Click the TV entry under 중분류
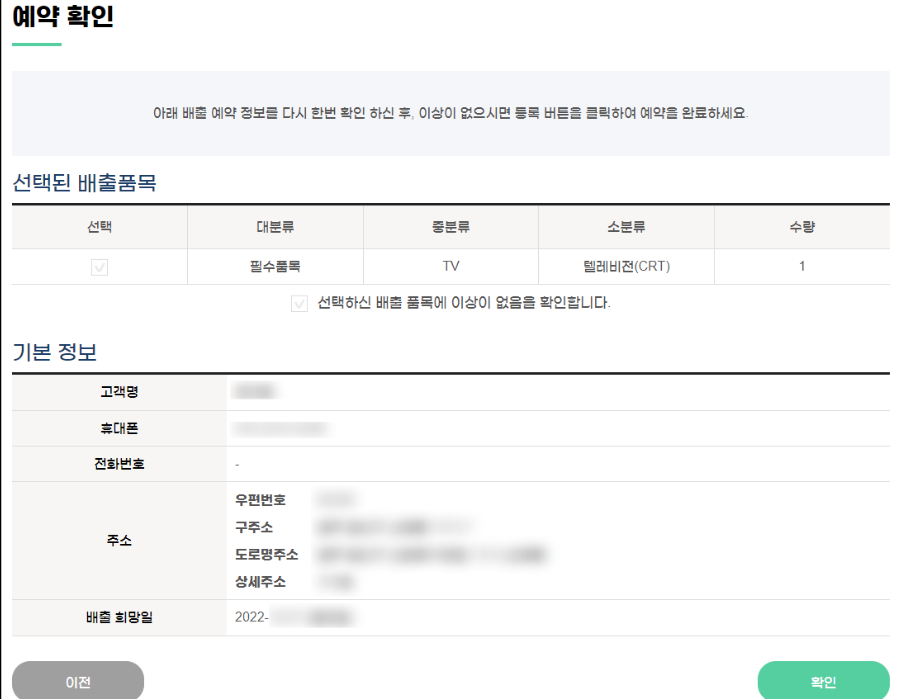 coord(450,266)
